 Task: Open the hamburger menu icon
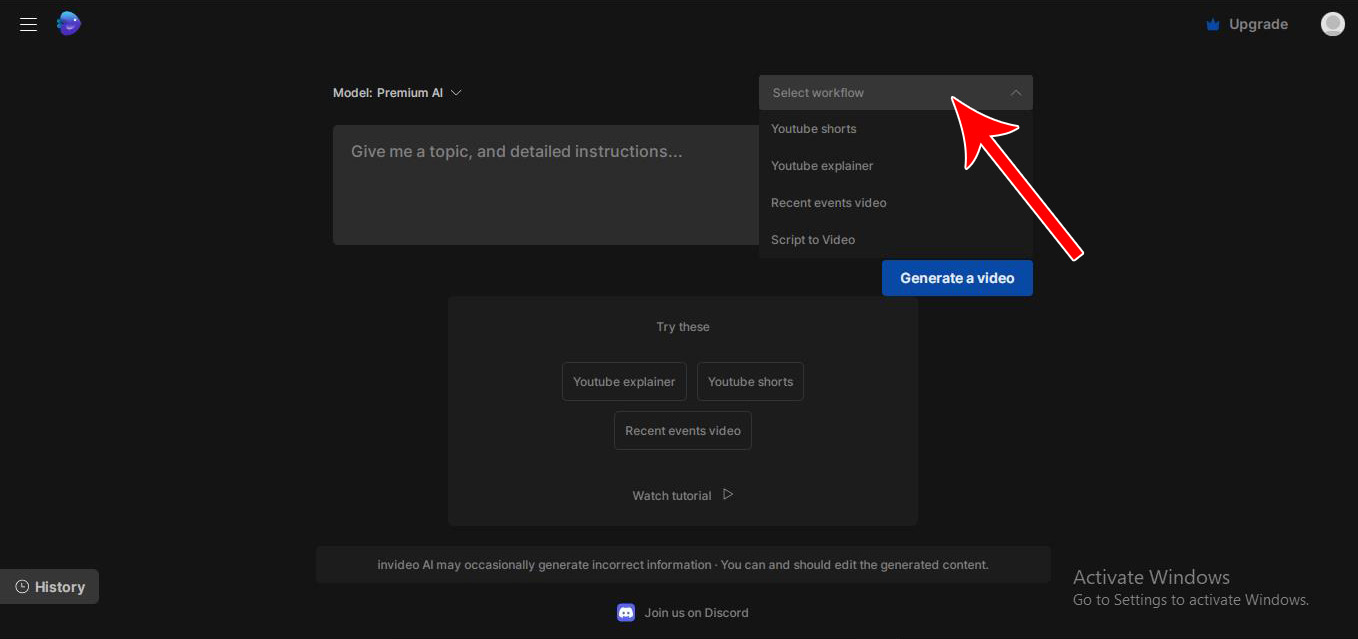pyautogui.click(x=28, y=24)
